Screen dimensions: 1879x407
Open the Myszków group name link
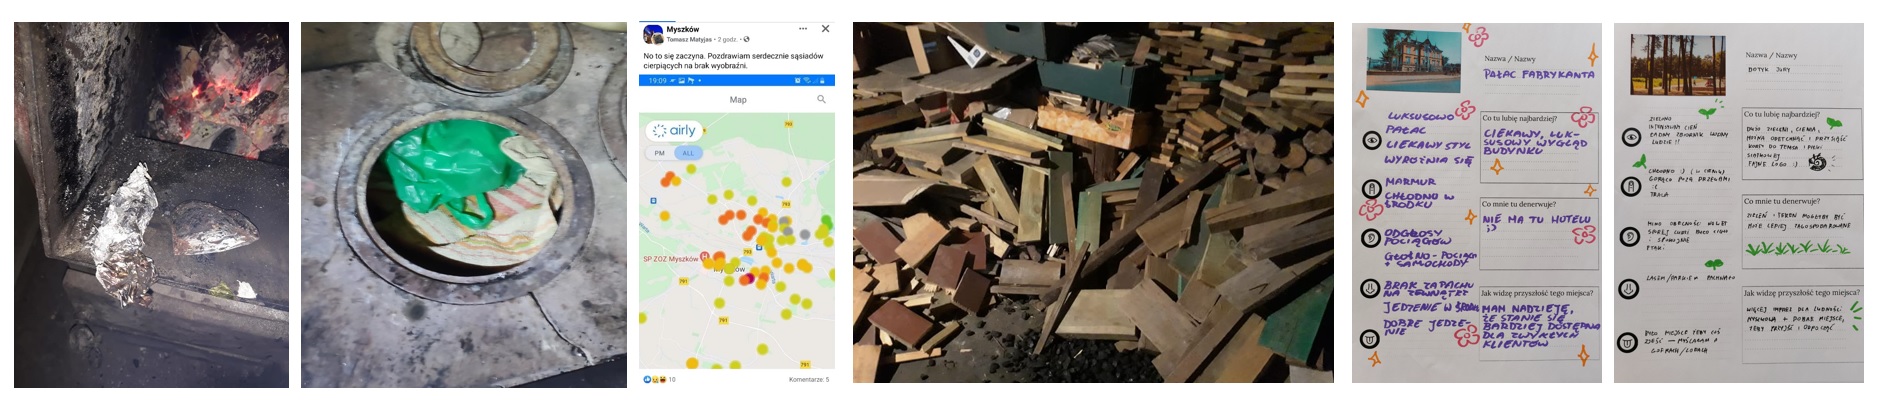(x=683, y=29)
